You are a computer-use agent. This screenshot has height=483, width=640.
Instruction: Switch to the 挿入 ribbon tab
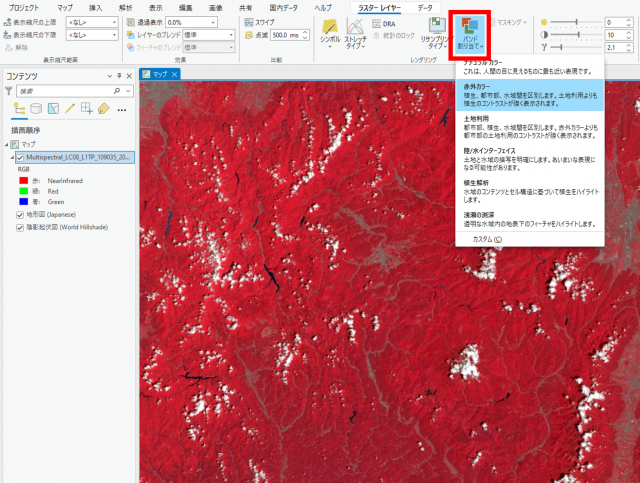coord(96,8)
